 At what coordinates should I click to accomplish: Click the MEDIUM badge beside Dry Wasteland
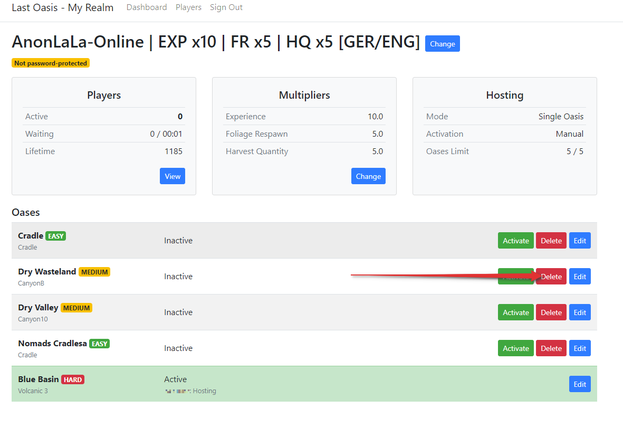tap(94, 272)
